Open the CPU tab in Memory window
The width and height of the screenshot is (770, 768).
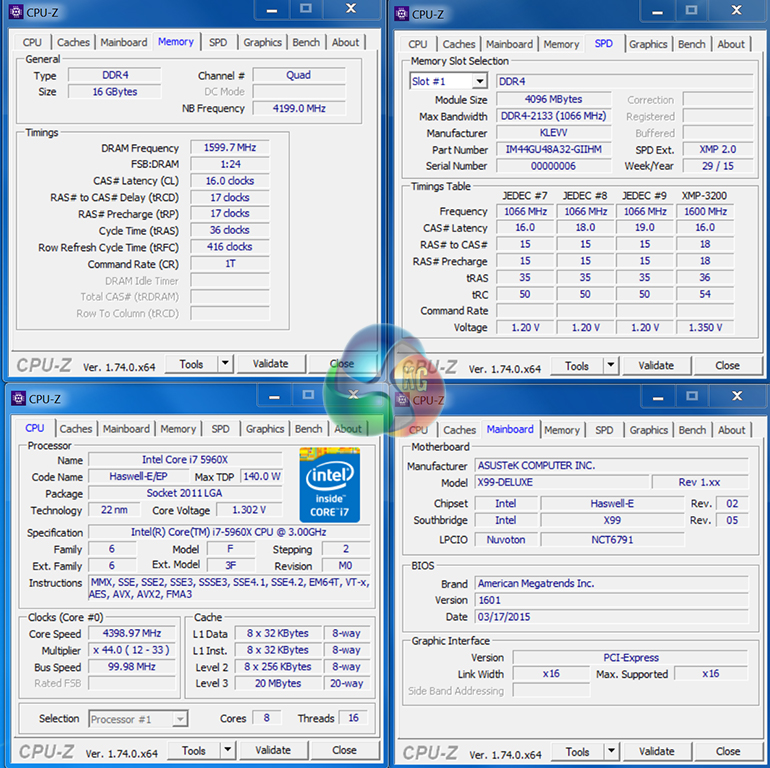[x=32, y=43]
